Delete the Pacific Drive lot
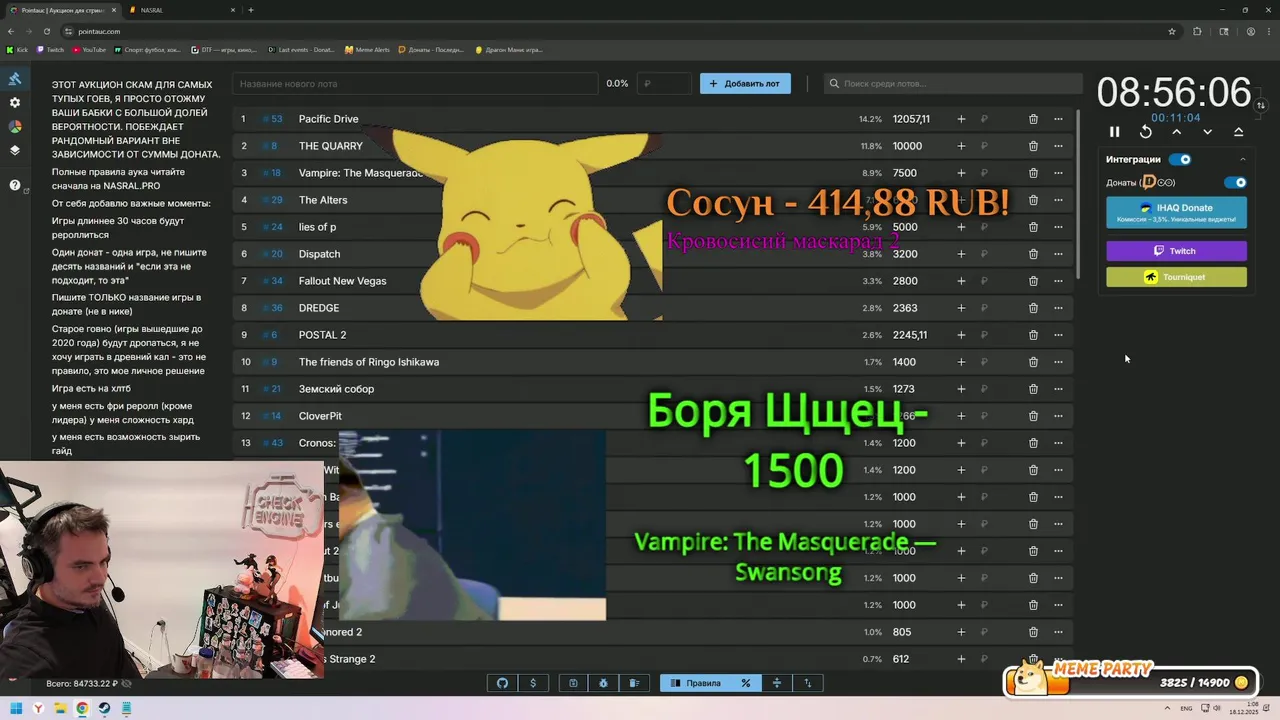 coord(1033,119)
